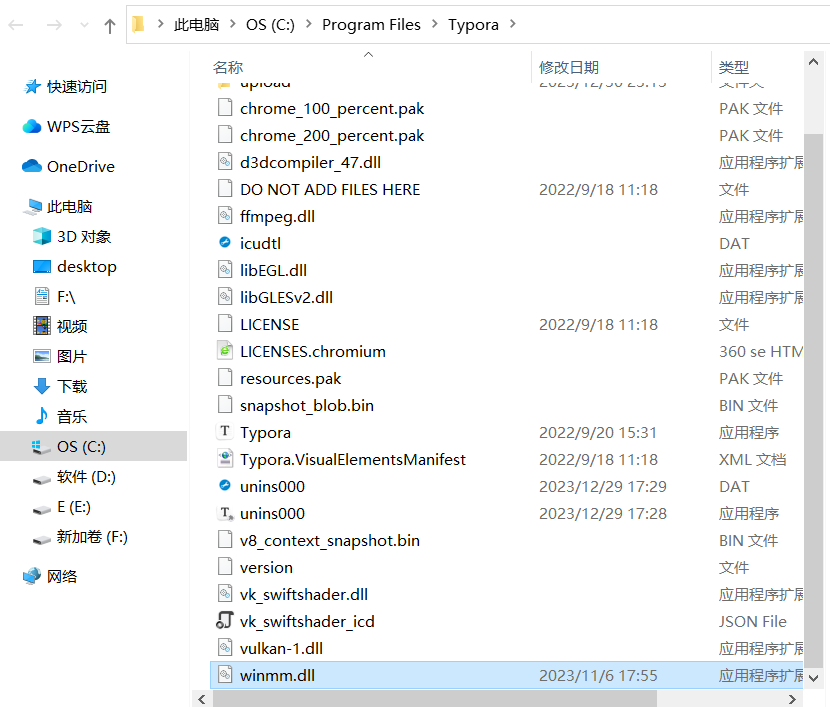Image resolution: width=830 pixels, height=707 pixels.
Task: Select winmm.dll file icon
Action: [x=225, y=675]
